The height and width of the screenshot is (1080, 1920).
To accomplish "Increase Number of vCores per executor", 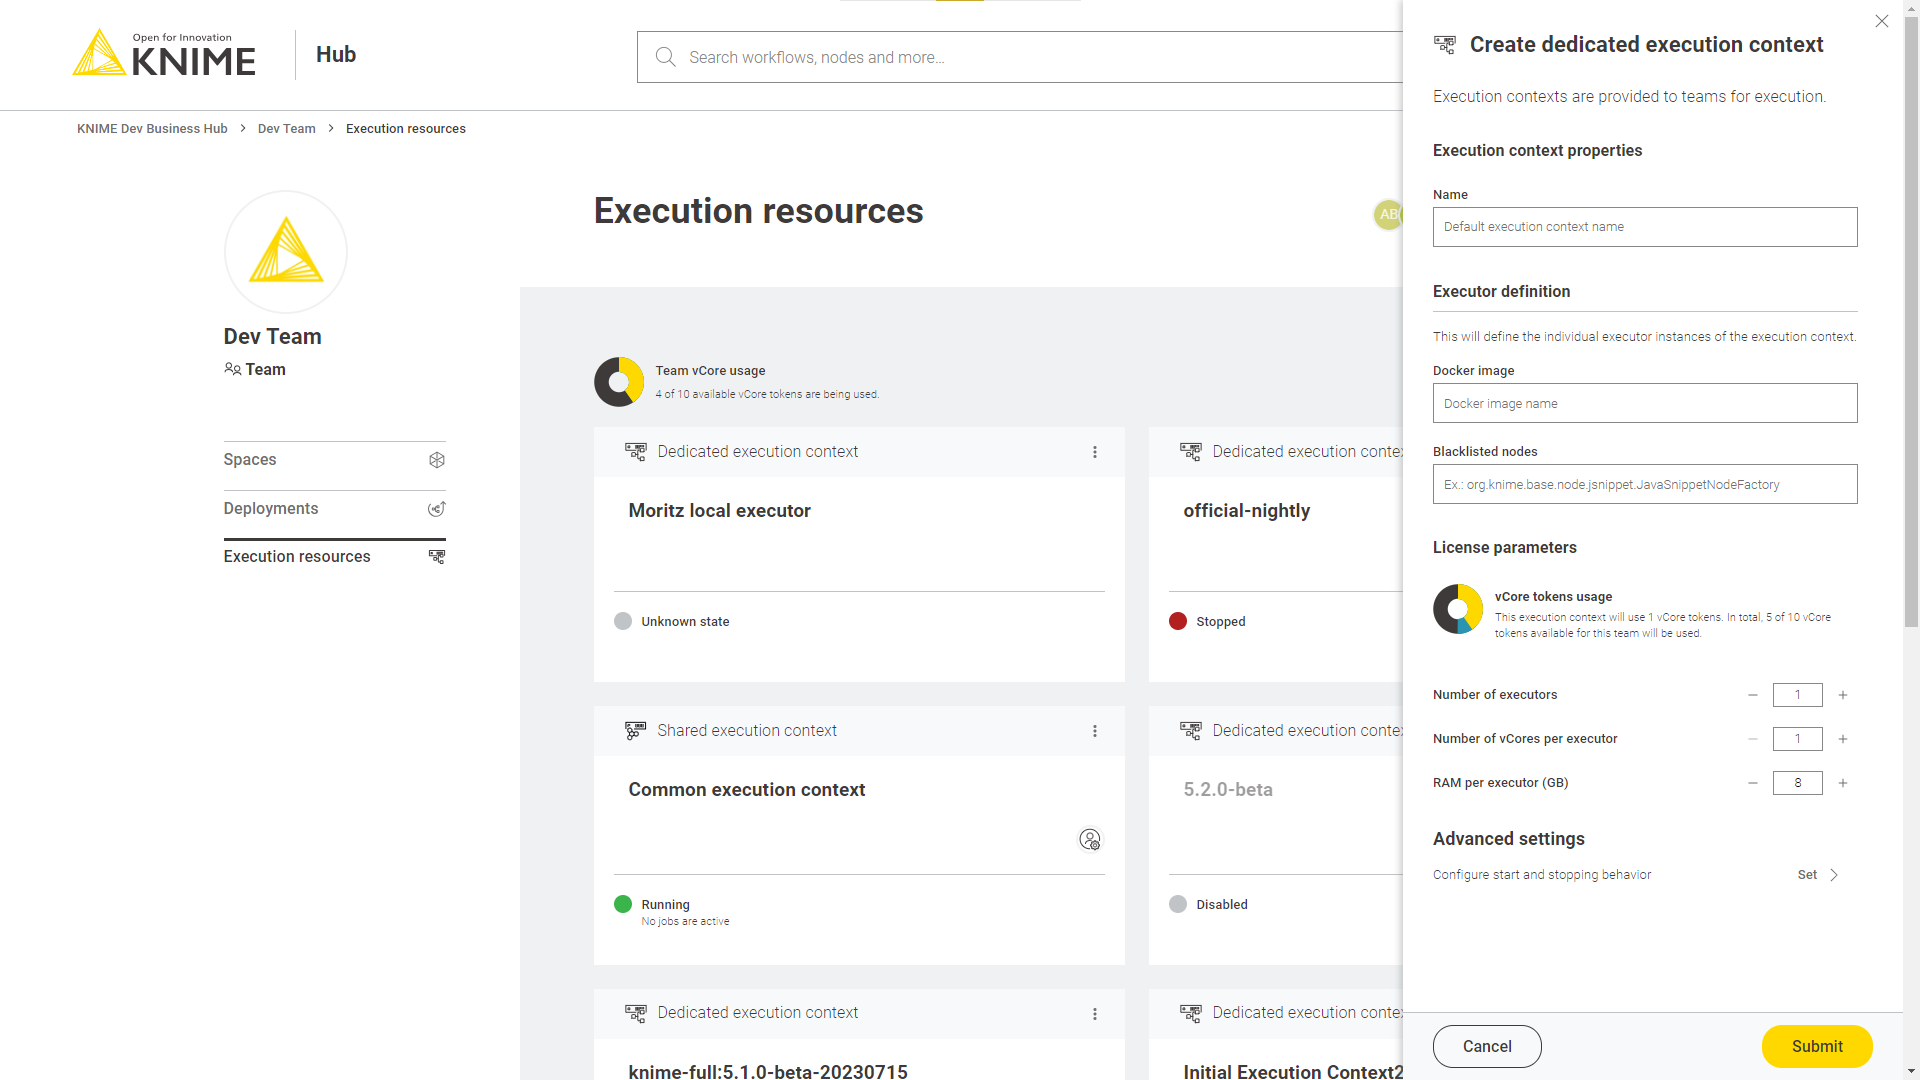I will coord(1843,739).
